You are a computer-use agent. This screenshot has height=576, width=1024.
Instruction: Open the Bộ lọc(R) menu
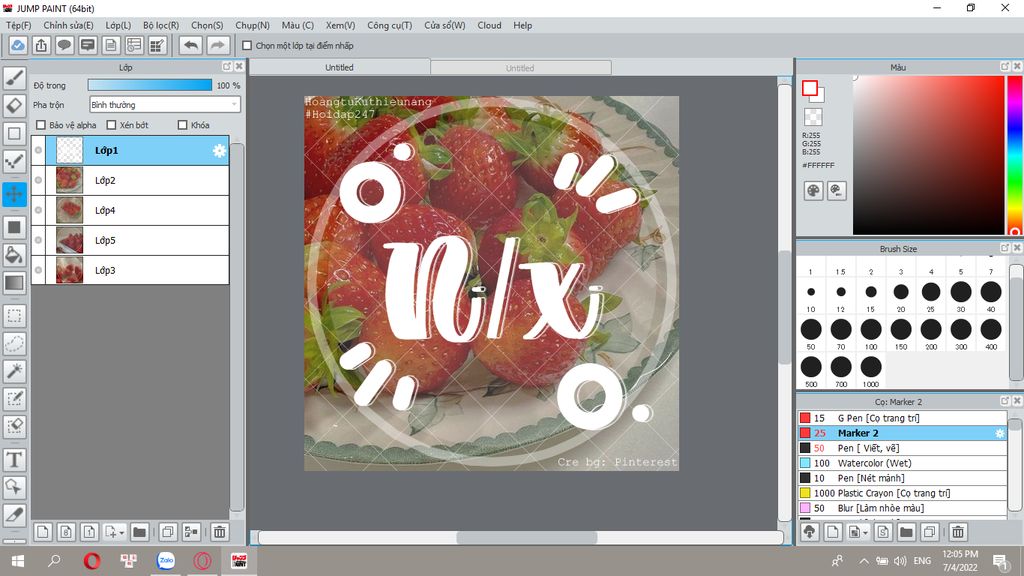pos(161,25)
